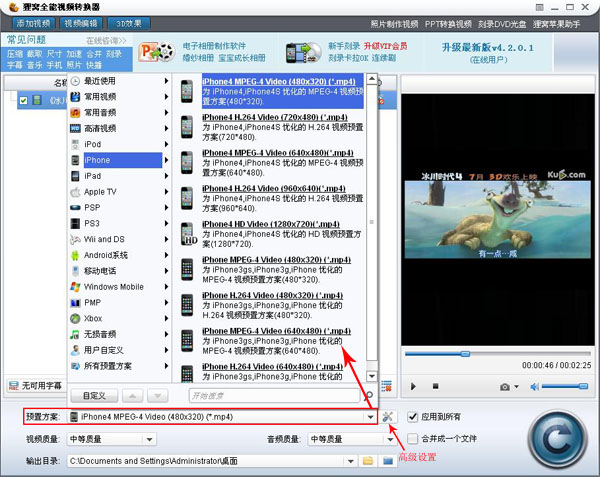Click the 视频编辑 button
Viewport: 600px width, 477px height.
[x=81, y=24]
